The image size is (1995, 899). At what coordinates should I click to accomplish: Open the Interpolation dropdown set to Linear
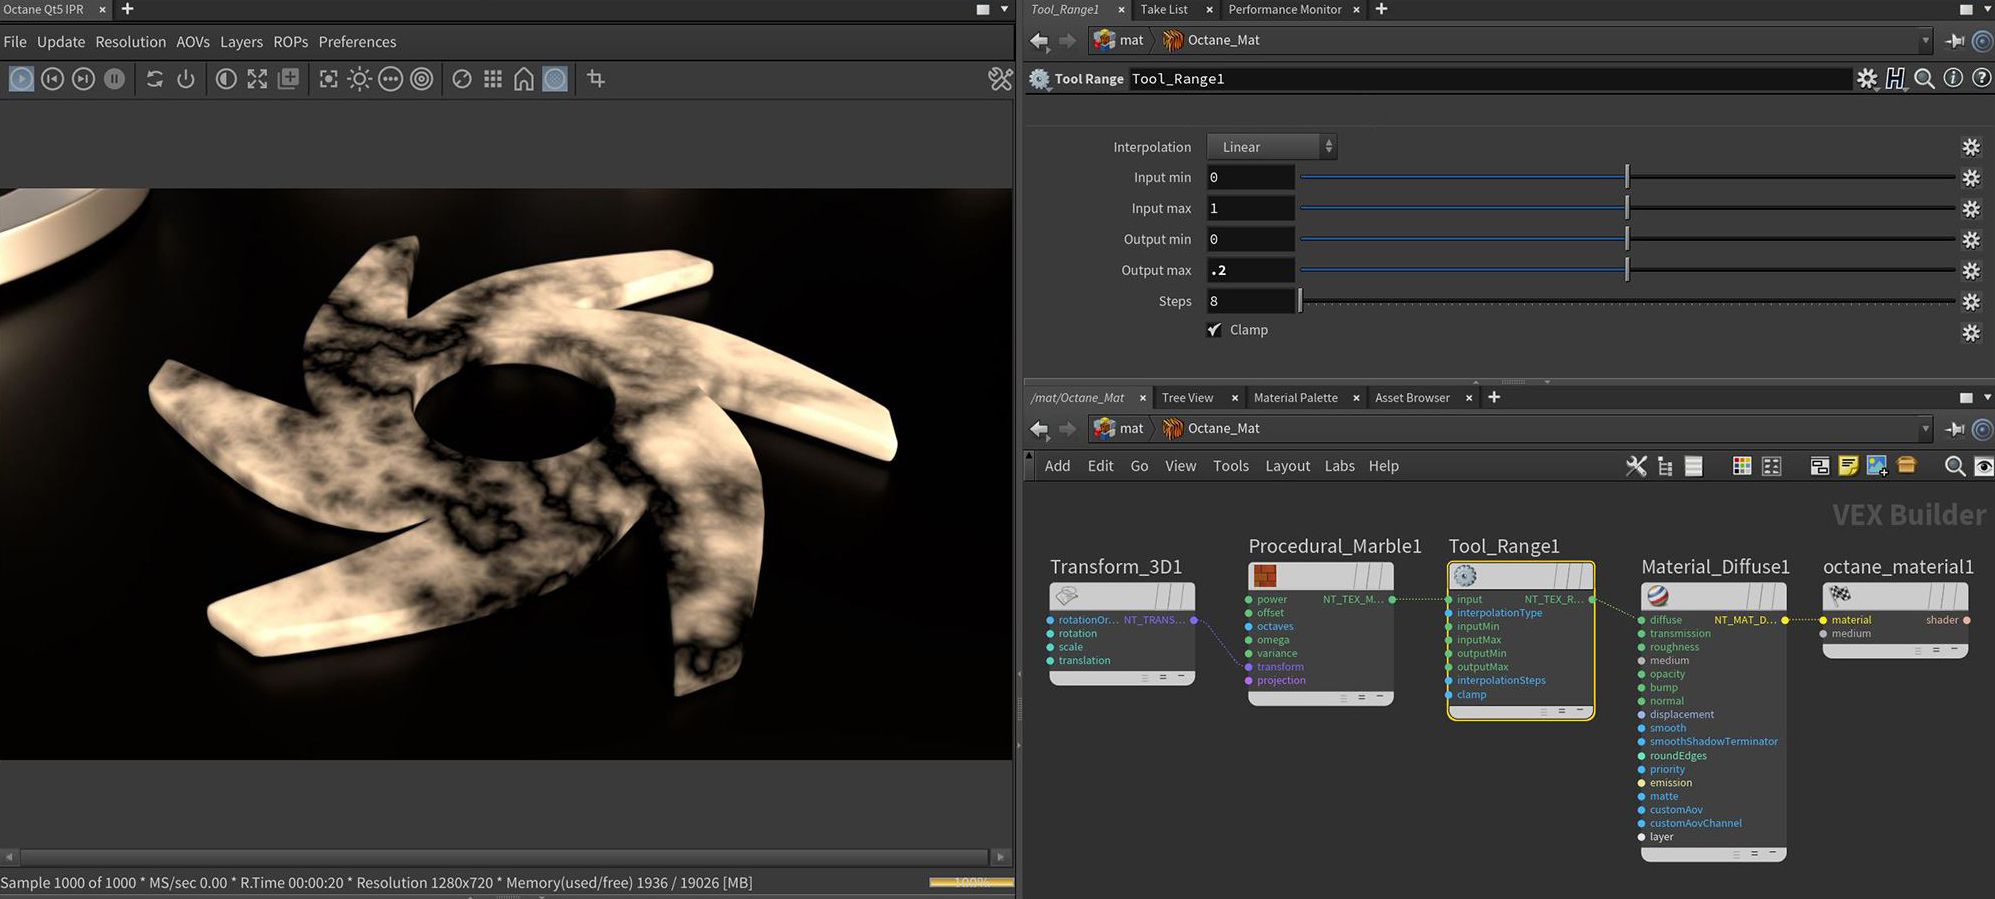point(1271,147)
